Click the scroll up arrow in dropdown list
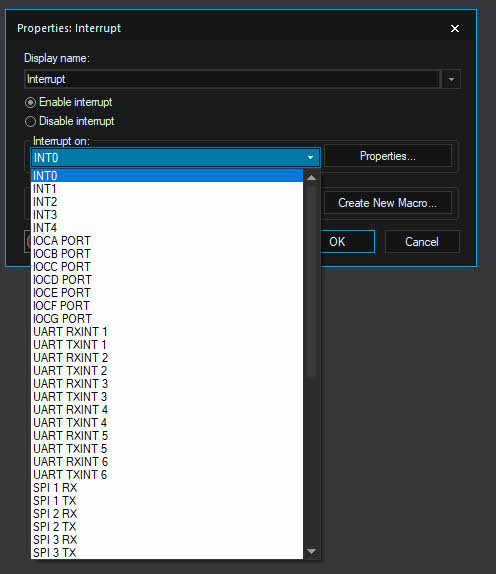The height and width of the screenshot is (574, 496). point(312,178)
